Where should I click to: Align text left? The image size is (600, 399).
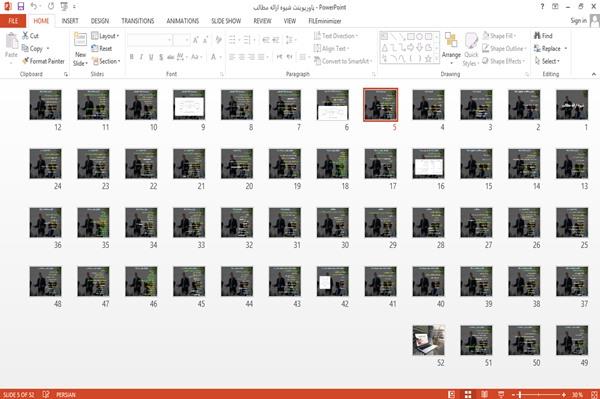point(232,57)
